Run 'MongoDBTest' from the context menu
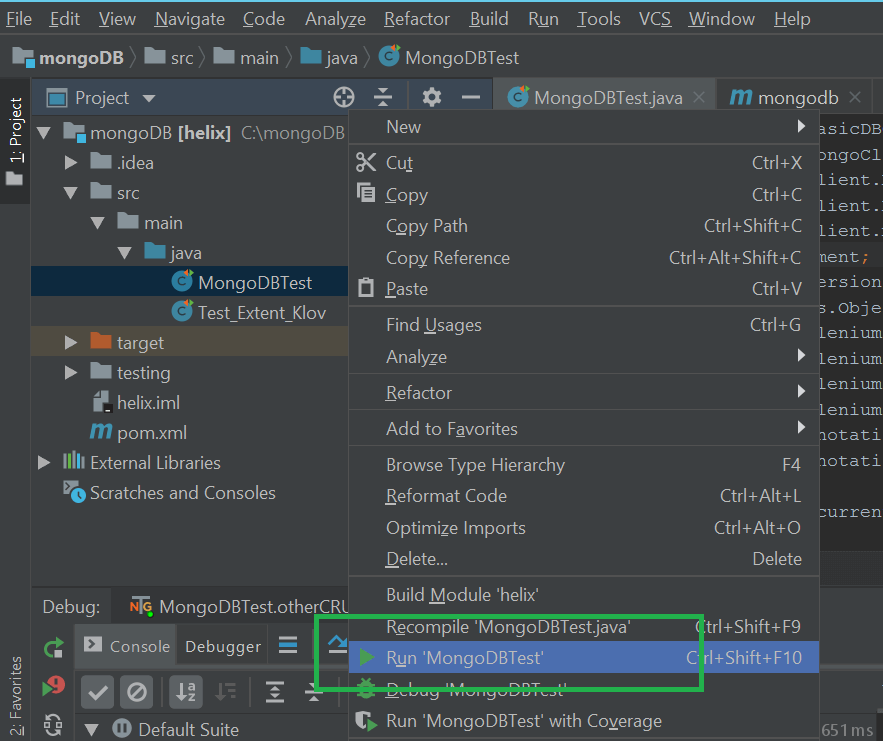Viewport: 883px width, 741px height. click(450, 657)
